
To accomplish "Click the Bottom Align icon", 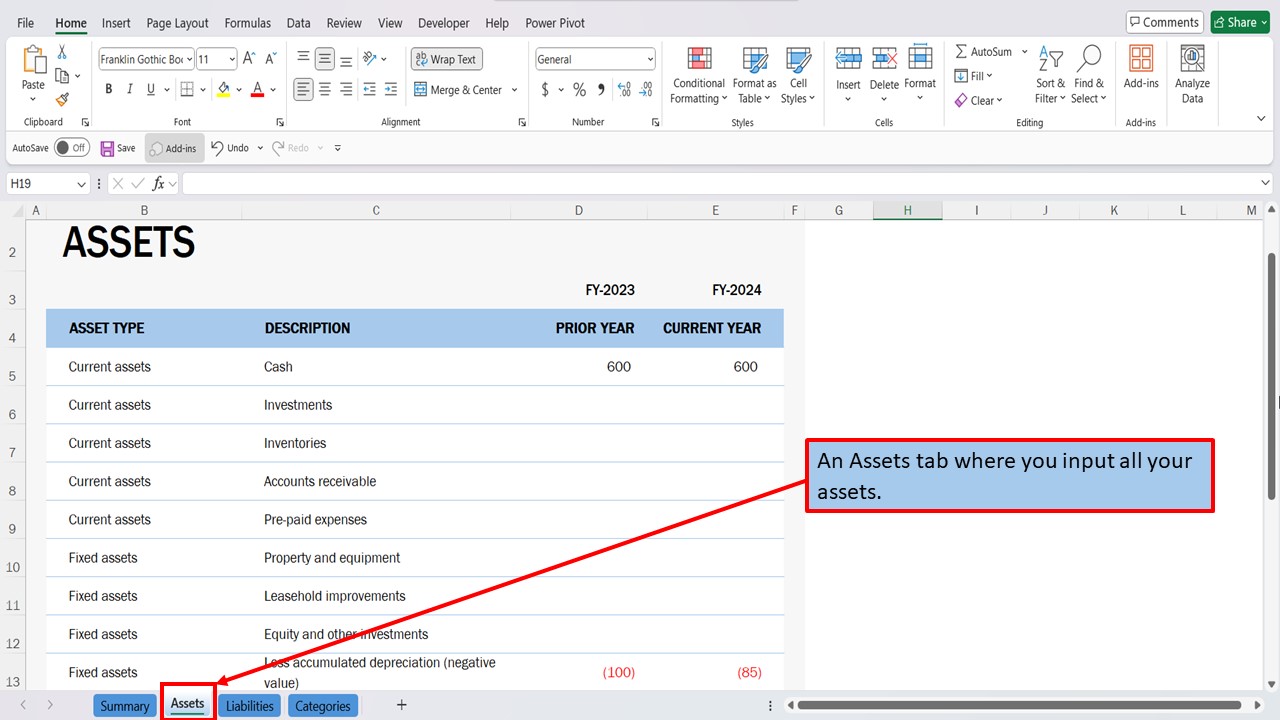I will [346, 59].
